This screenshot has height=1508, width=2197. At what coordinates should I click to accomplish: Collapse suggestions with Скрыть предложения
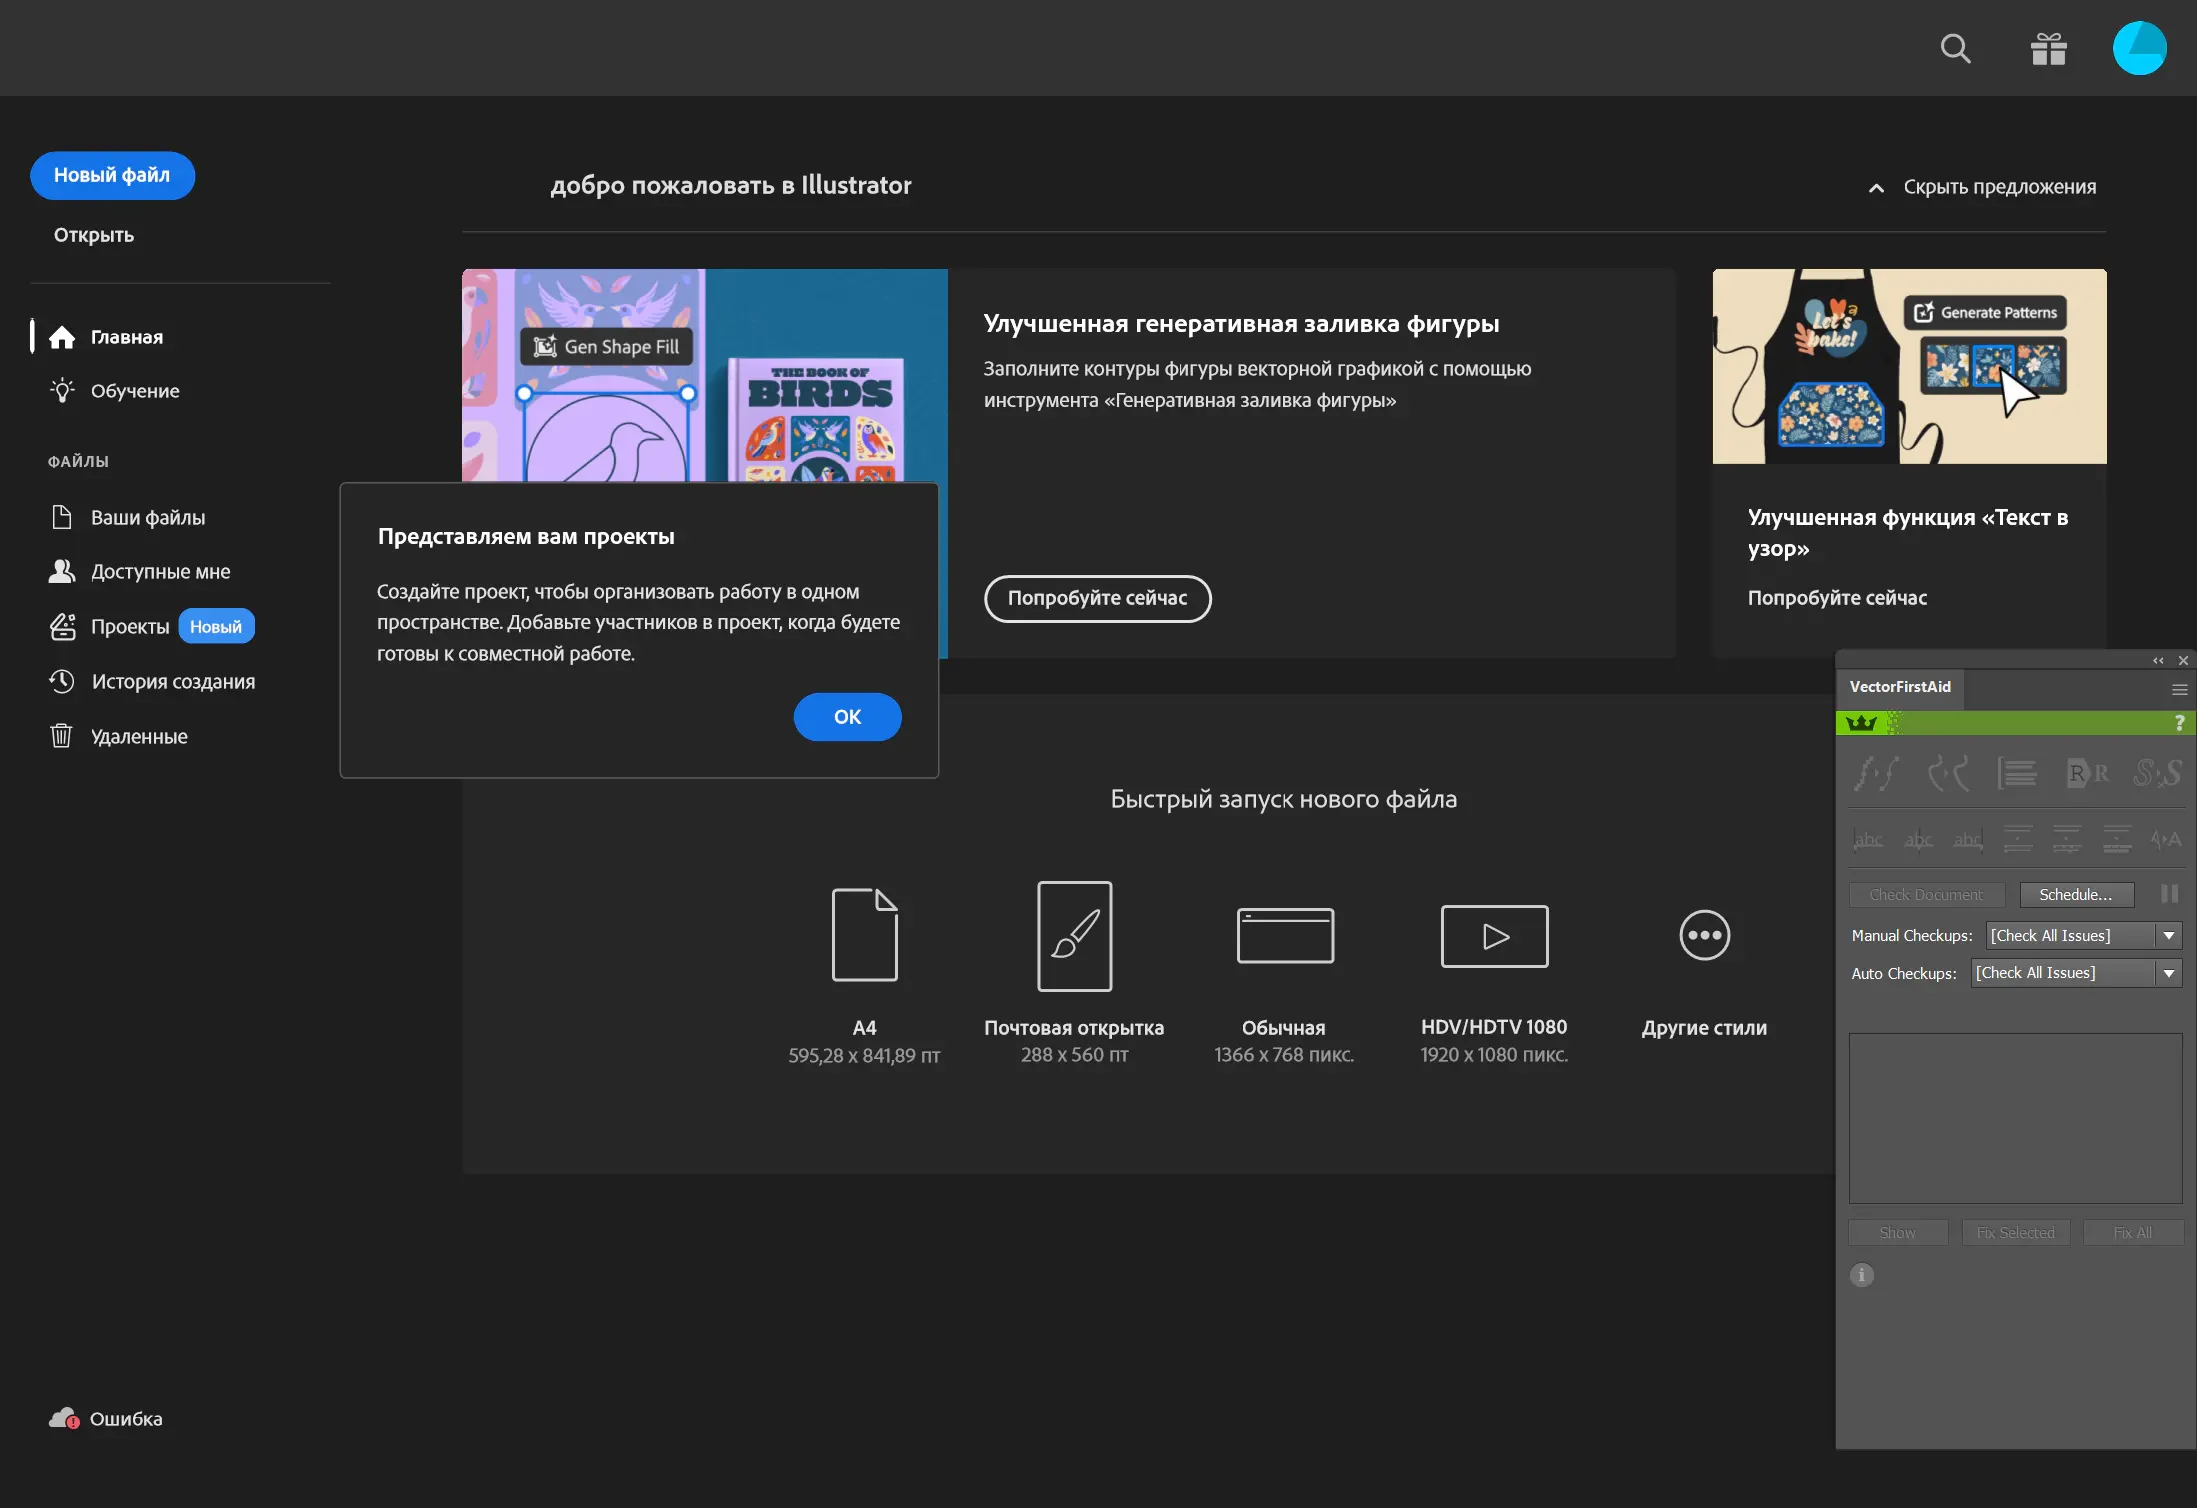pos(1983,187)
